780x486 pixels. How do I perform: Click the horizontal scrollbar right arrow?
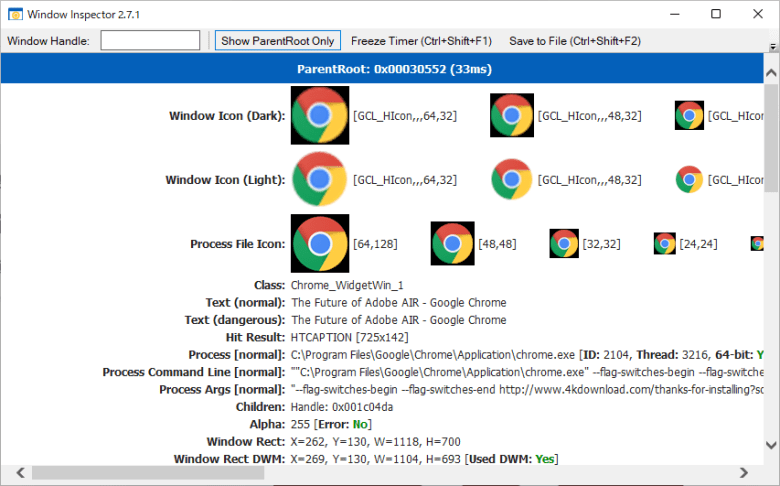click(743, 472)
